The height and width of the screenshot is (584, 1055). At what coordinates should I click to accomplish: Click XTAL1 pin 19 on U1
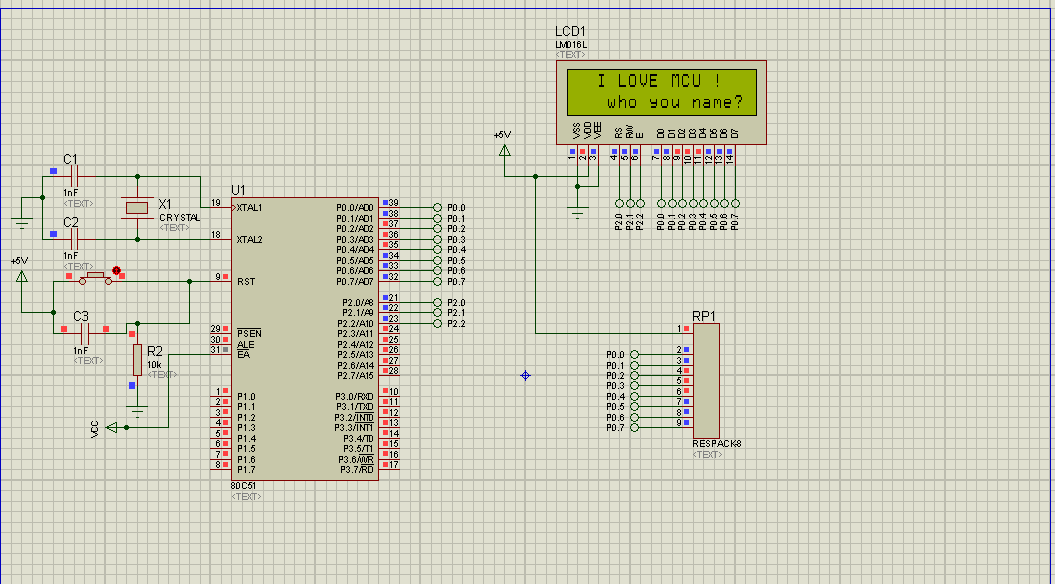point(221,207)
